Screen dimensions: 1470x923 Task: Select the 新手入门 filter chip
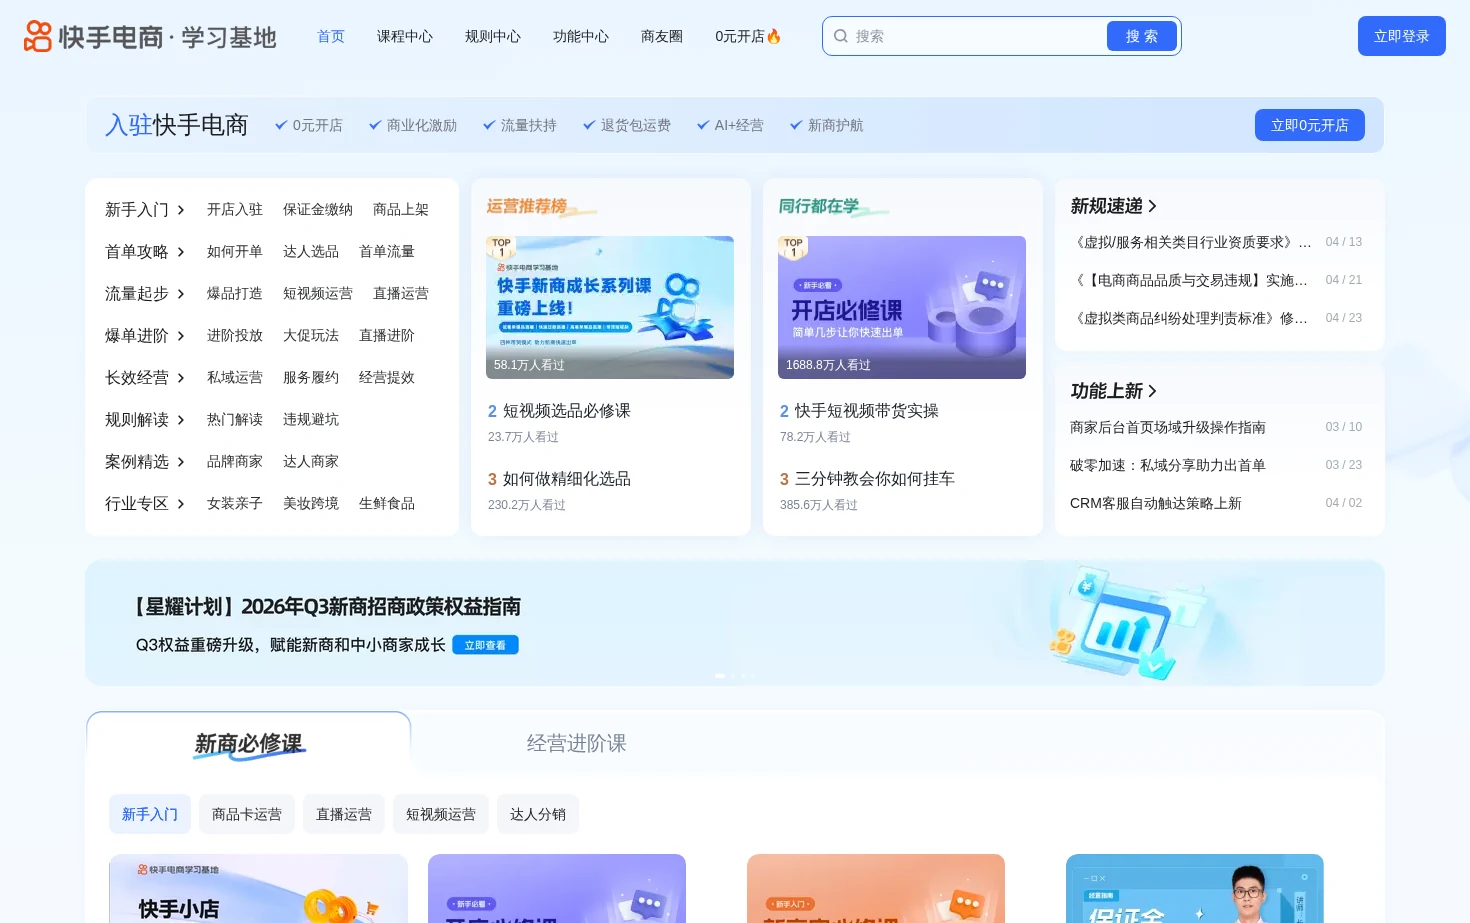(x=150, y=814)
